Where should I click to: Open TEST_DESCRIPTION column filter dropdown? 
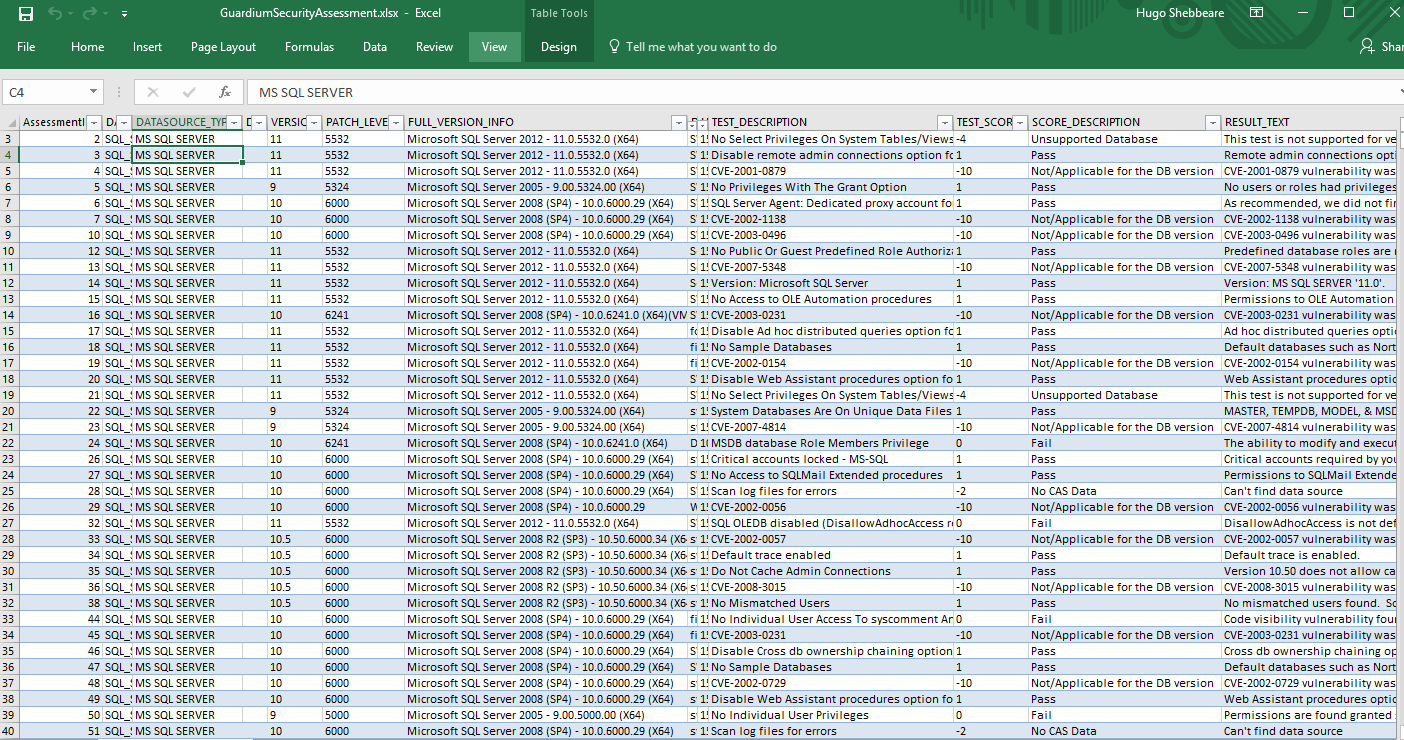[945, 122]
